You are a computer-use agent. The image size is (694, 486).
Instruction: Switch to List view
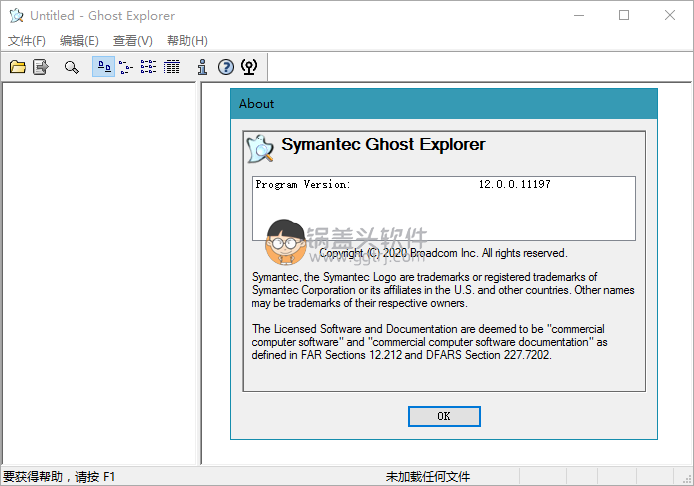click(148, 67)
